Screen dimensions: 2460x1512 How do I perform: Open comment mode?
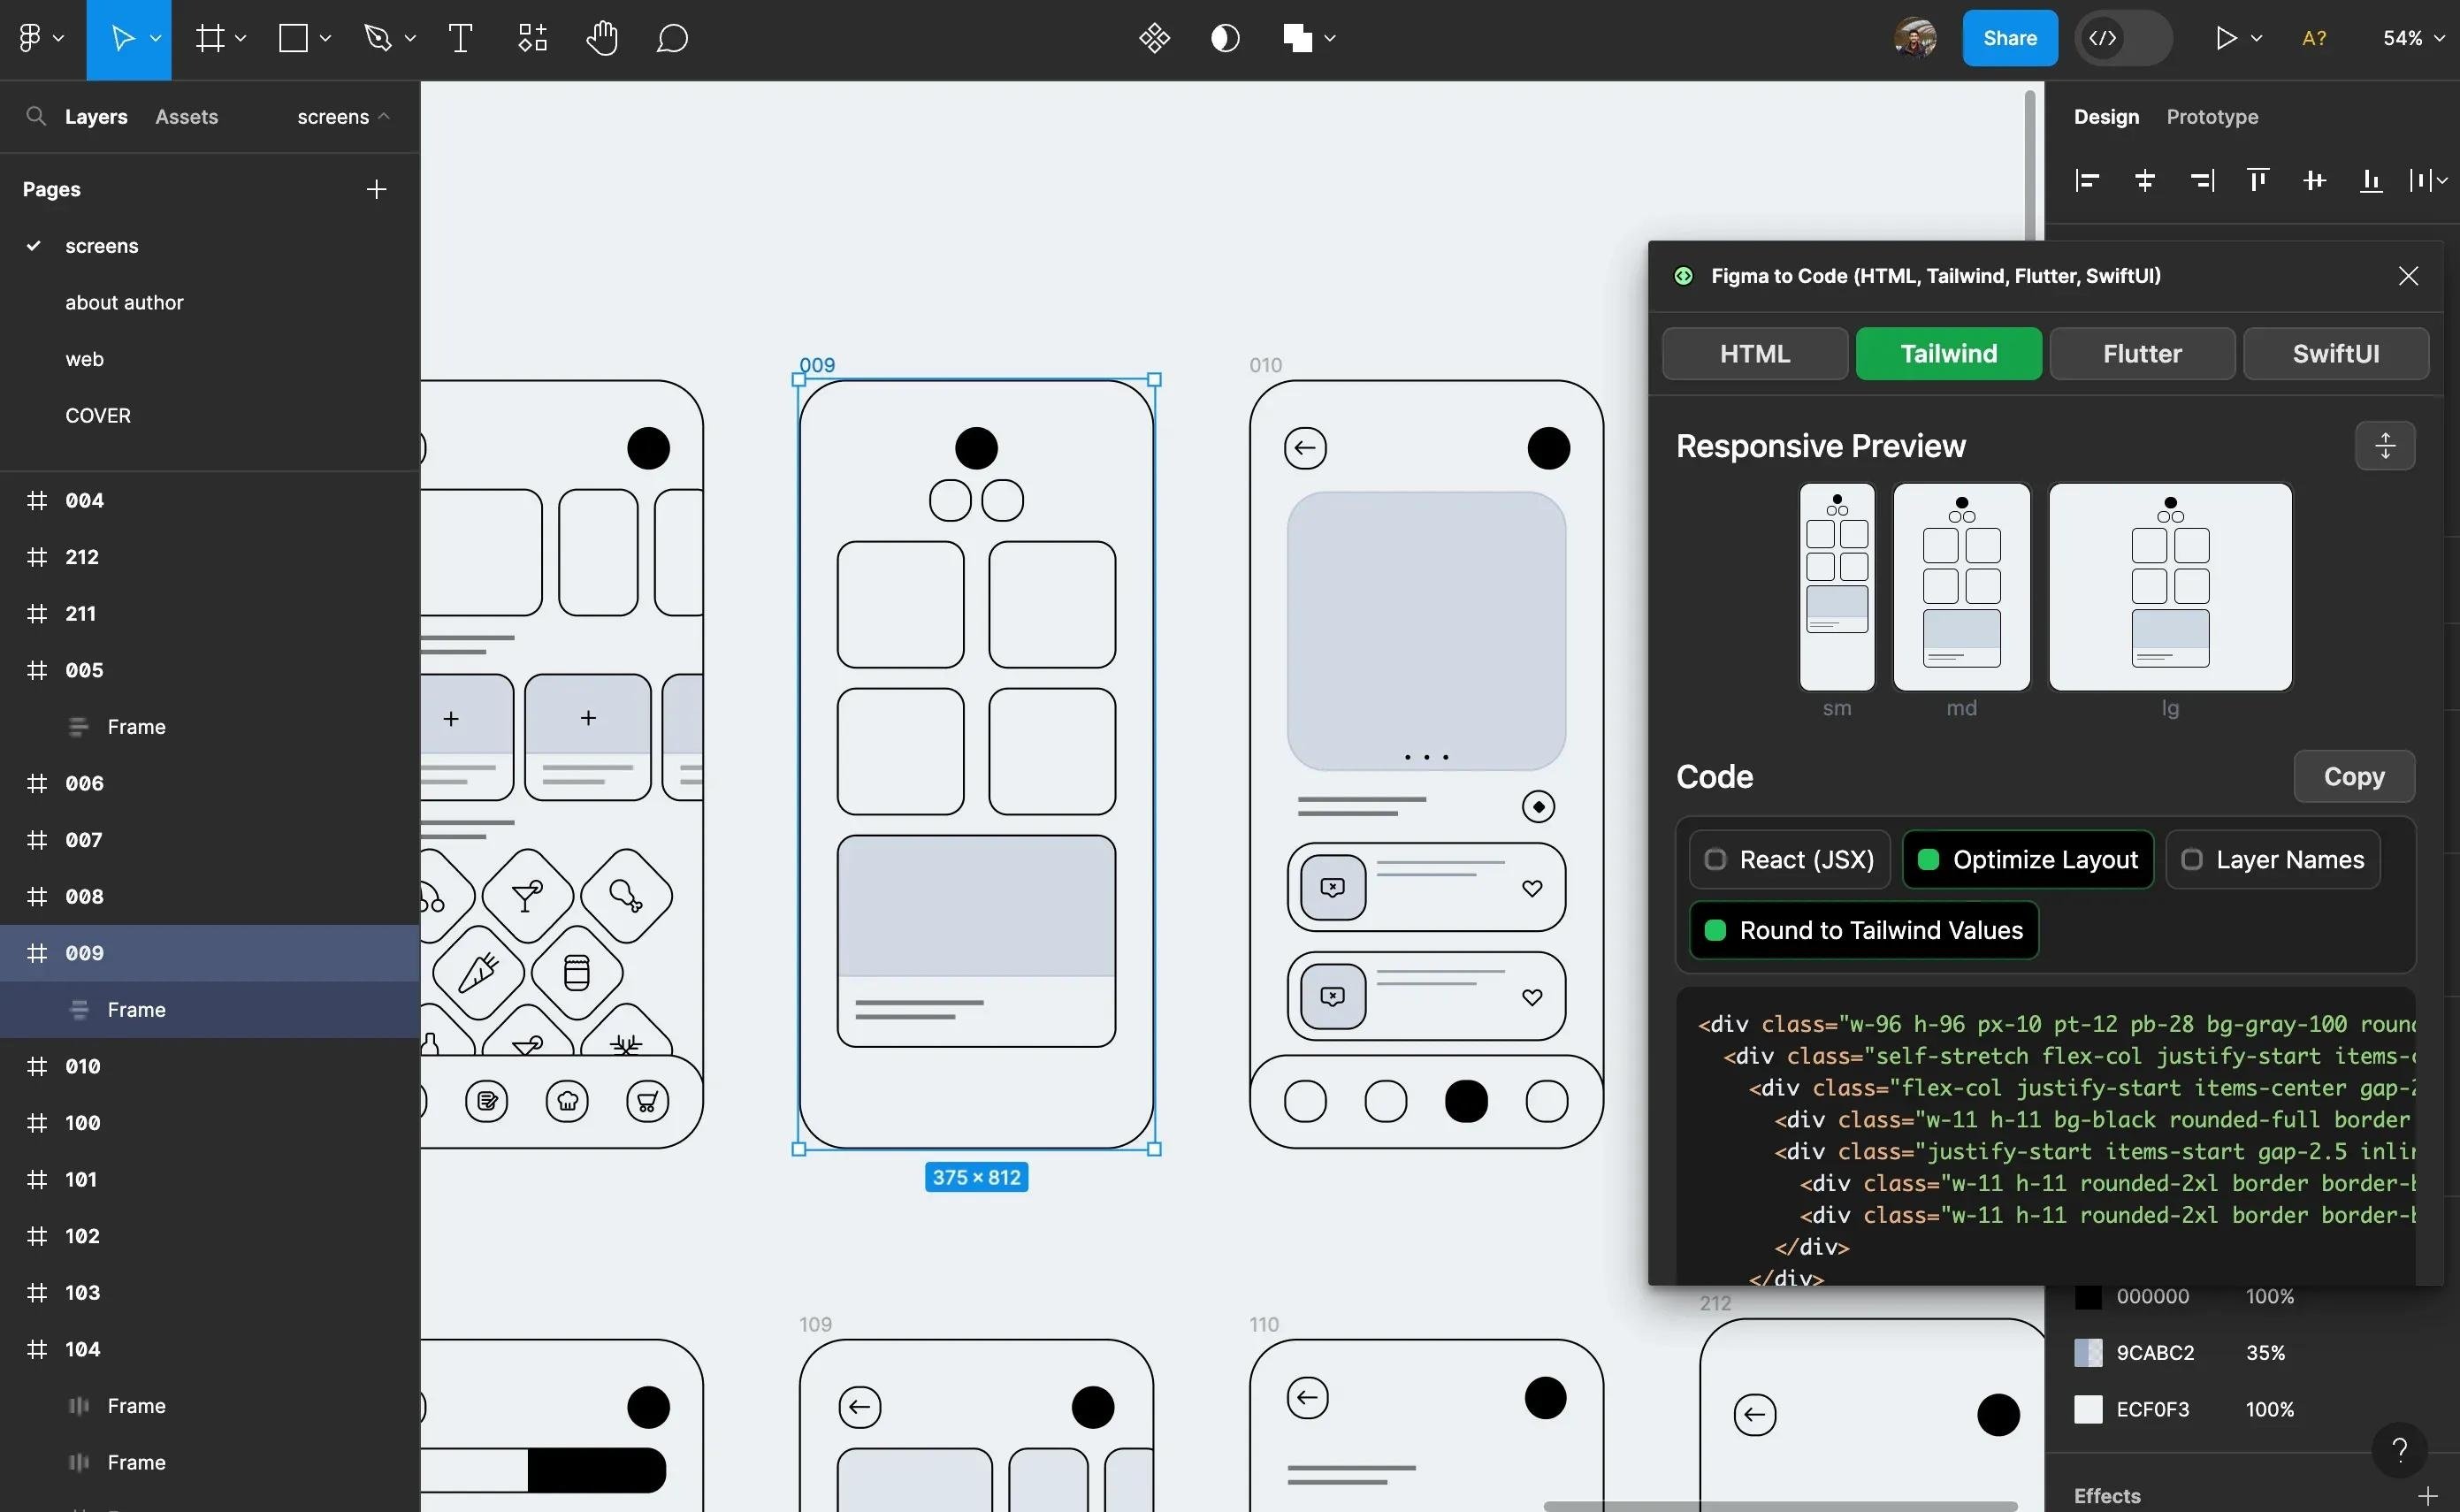click(x=672, y=38)
